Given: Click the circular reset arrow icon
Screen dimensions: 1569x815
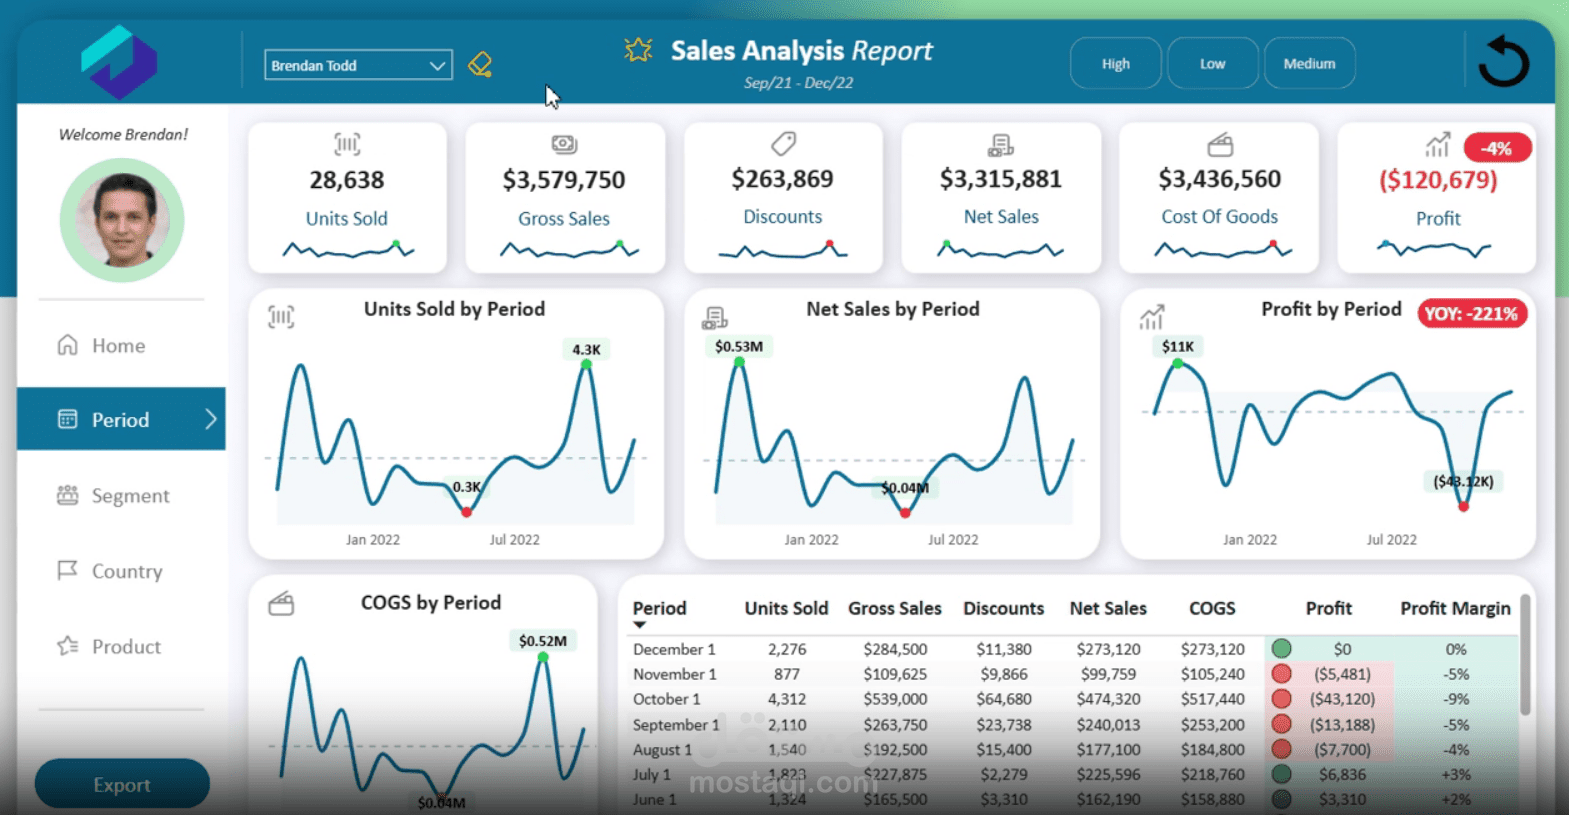Looking at the screenshot, I should (x=1504, y=62).
